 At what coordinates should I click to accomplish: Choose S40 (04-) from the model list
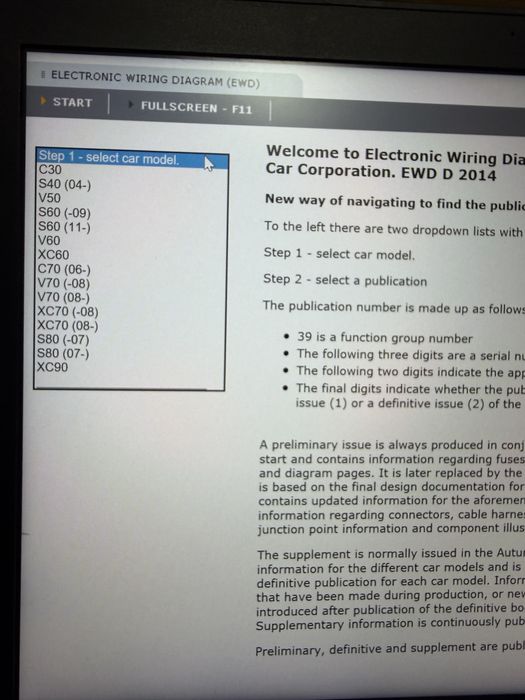point(131,184)
